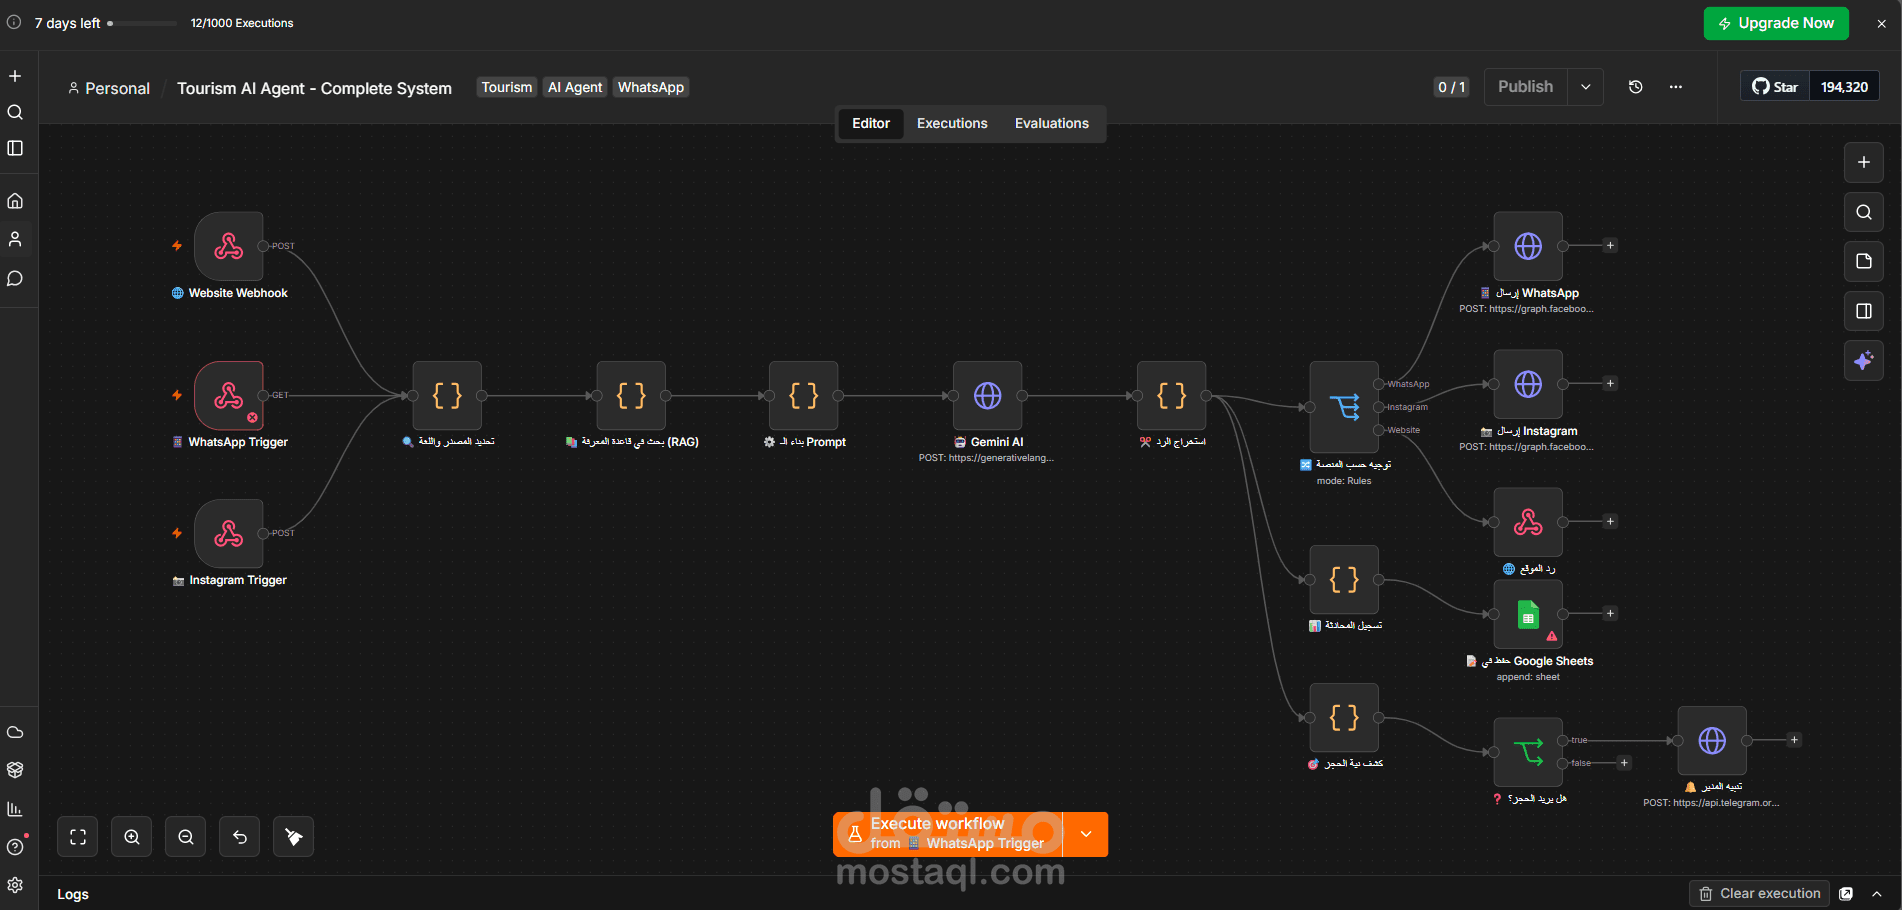Screen dimensions: 1902x910
Task: Open node search on the canvas panel
Action: (1864, 212)
